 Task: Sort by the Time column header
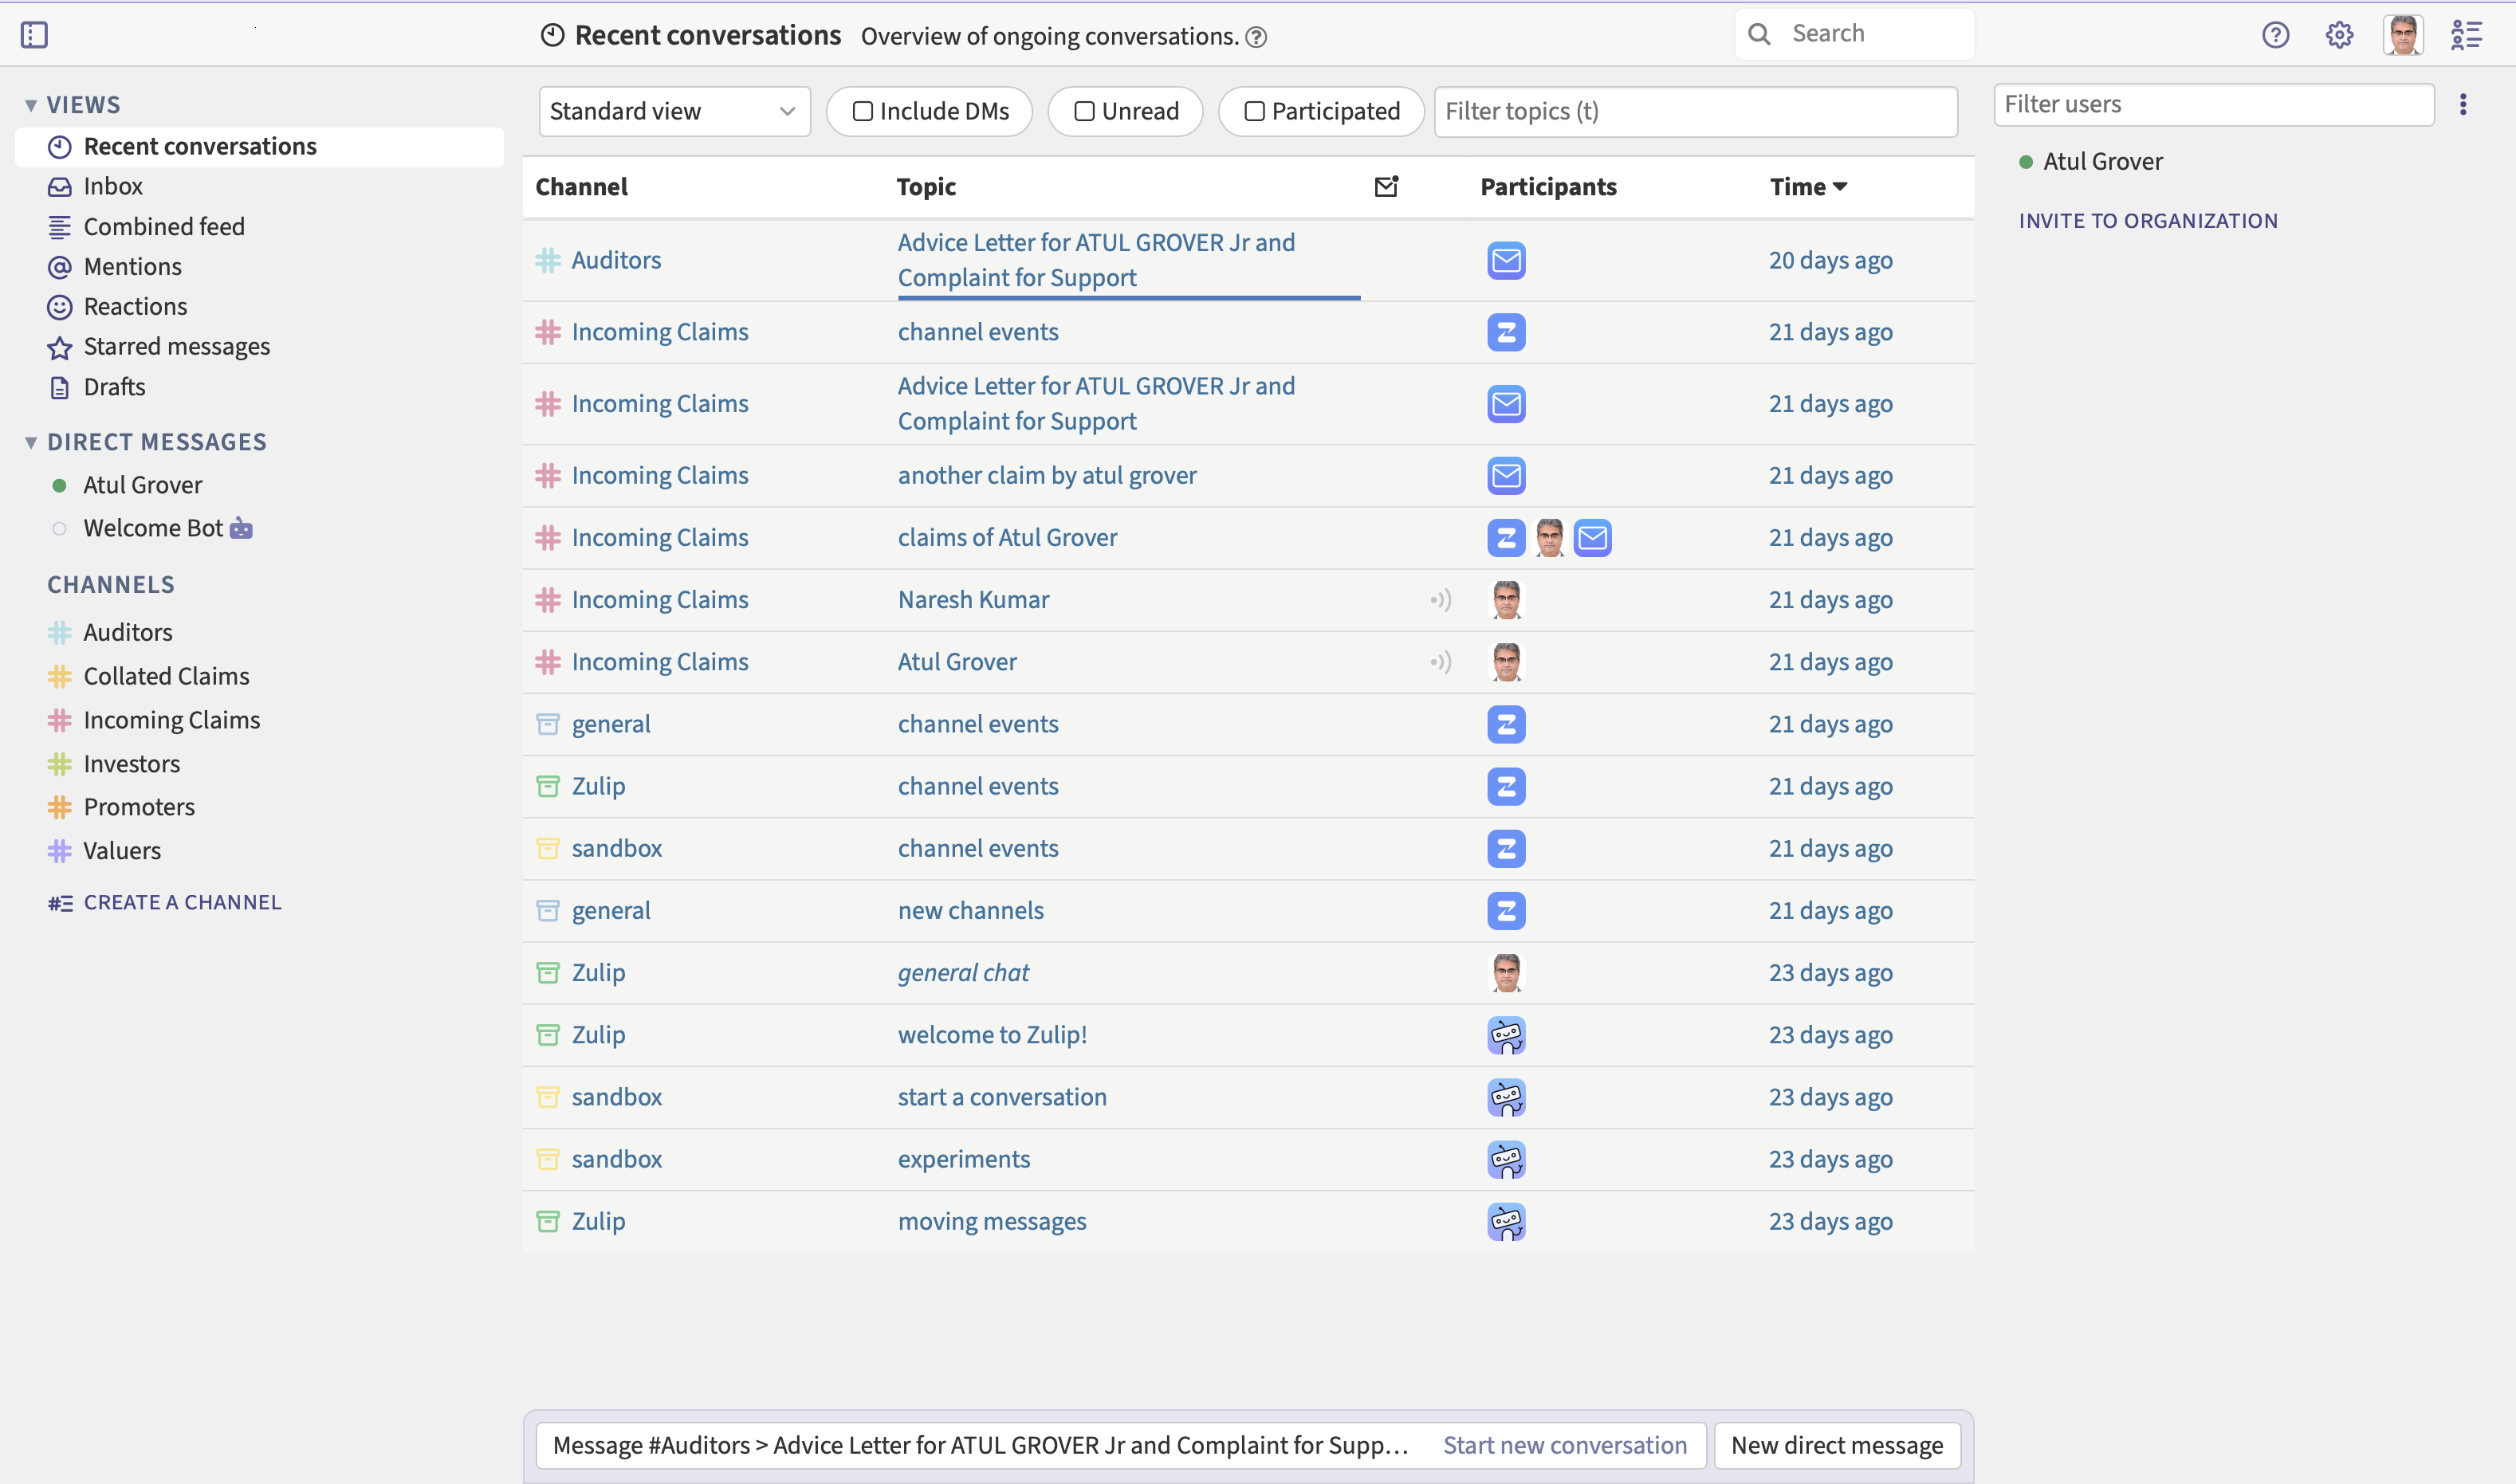(1808, 187)
